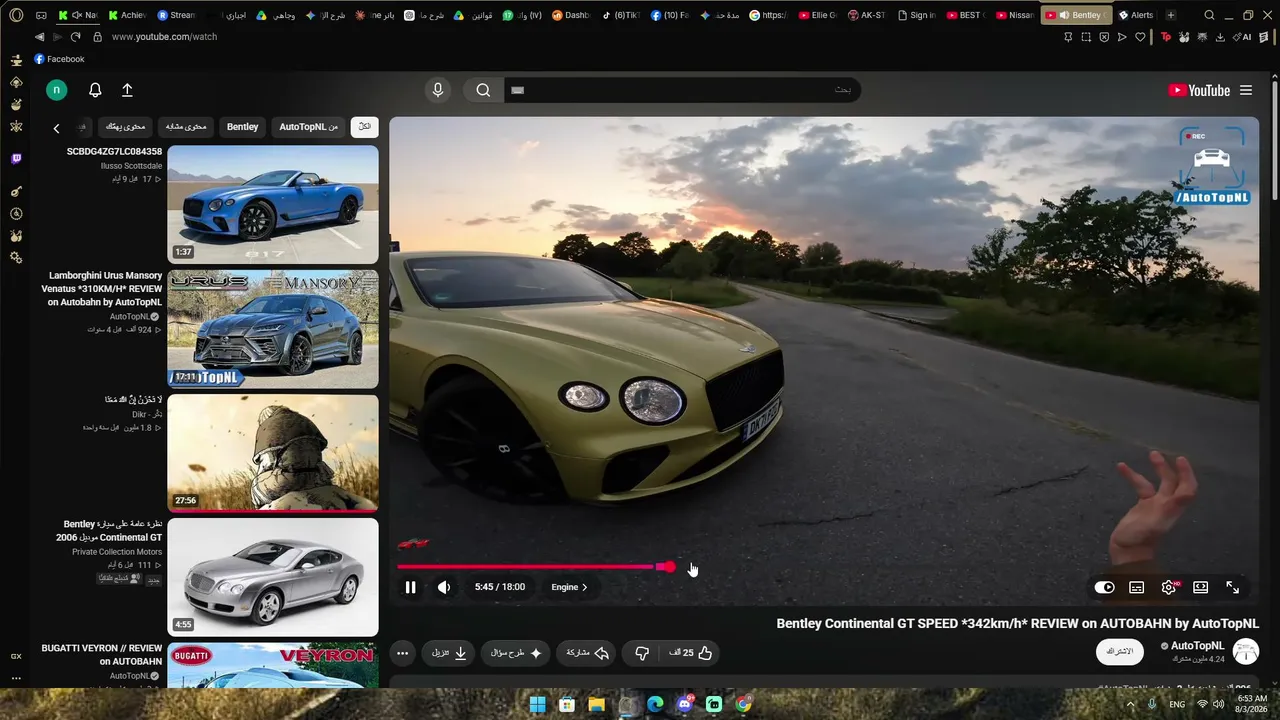Open a new browser tab with plus

[x=1171, y=15]
